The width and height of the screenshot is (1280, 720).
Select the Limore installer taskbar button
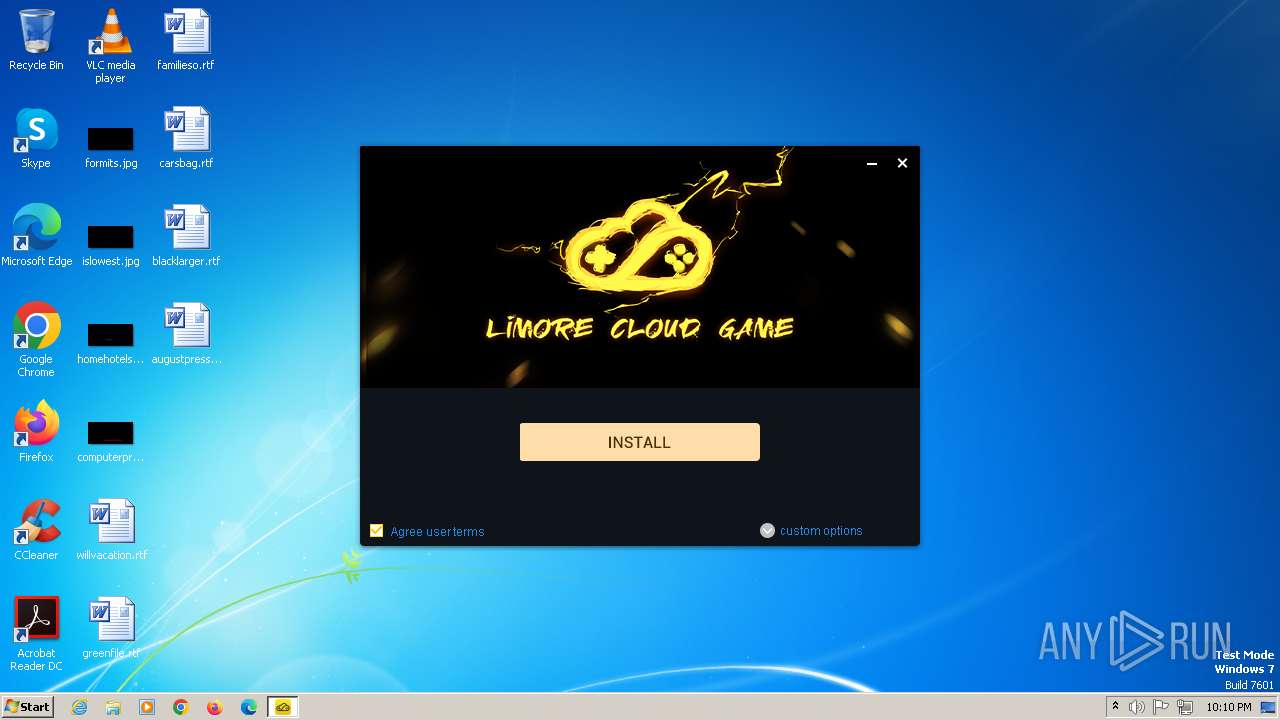coord(283,707)
